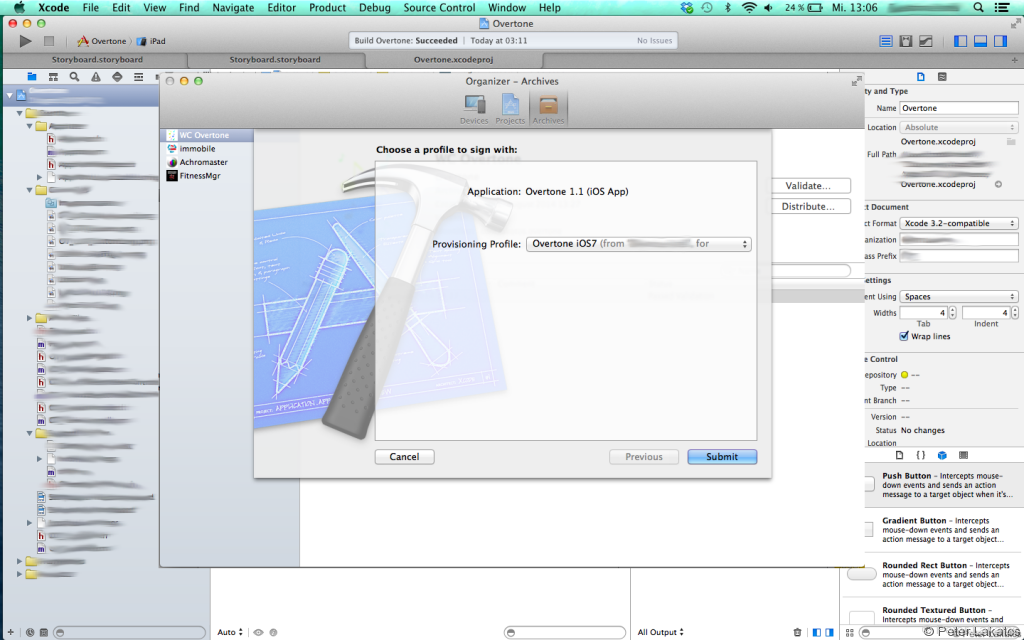Open the Location Absolute dropdown

tap(959, 127)
